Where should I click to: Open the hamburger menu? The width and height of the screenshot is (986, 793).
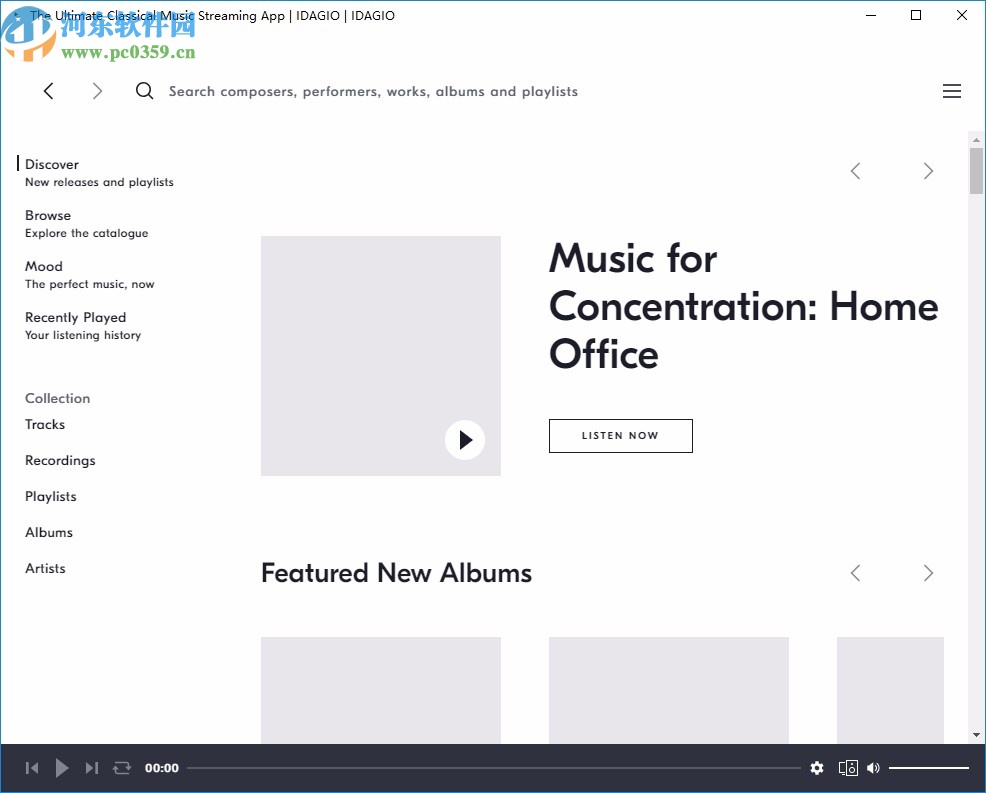(x=951, y=91)
